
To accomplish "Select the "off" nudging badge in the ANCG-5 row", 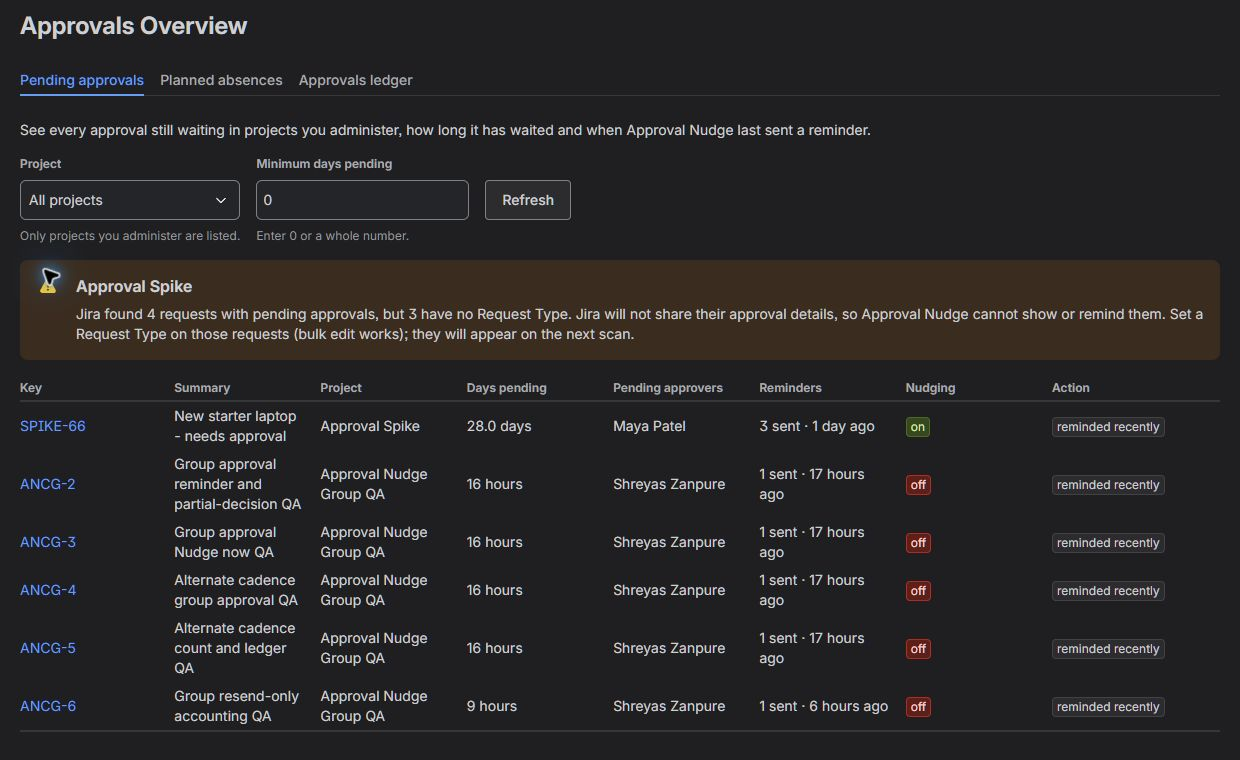I will [918, 649].
